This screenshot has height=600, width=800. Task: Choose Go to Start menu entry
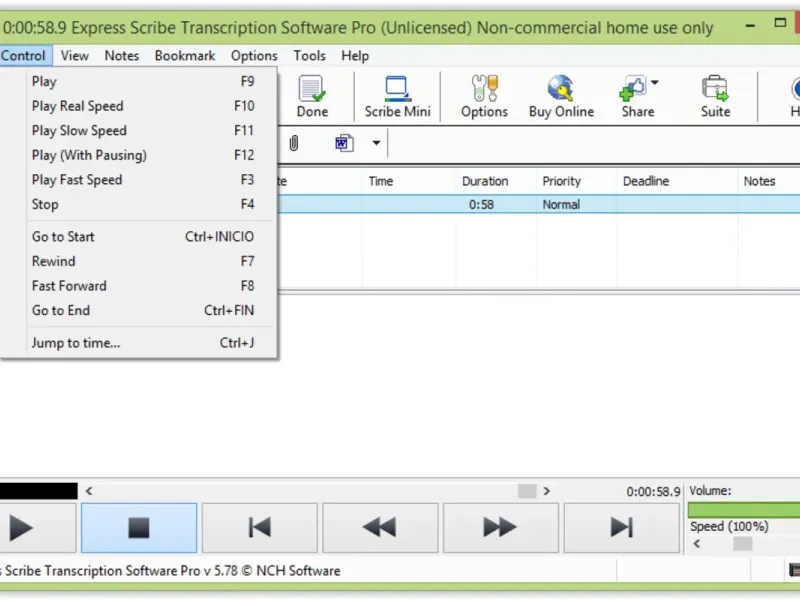point(142,237)
